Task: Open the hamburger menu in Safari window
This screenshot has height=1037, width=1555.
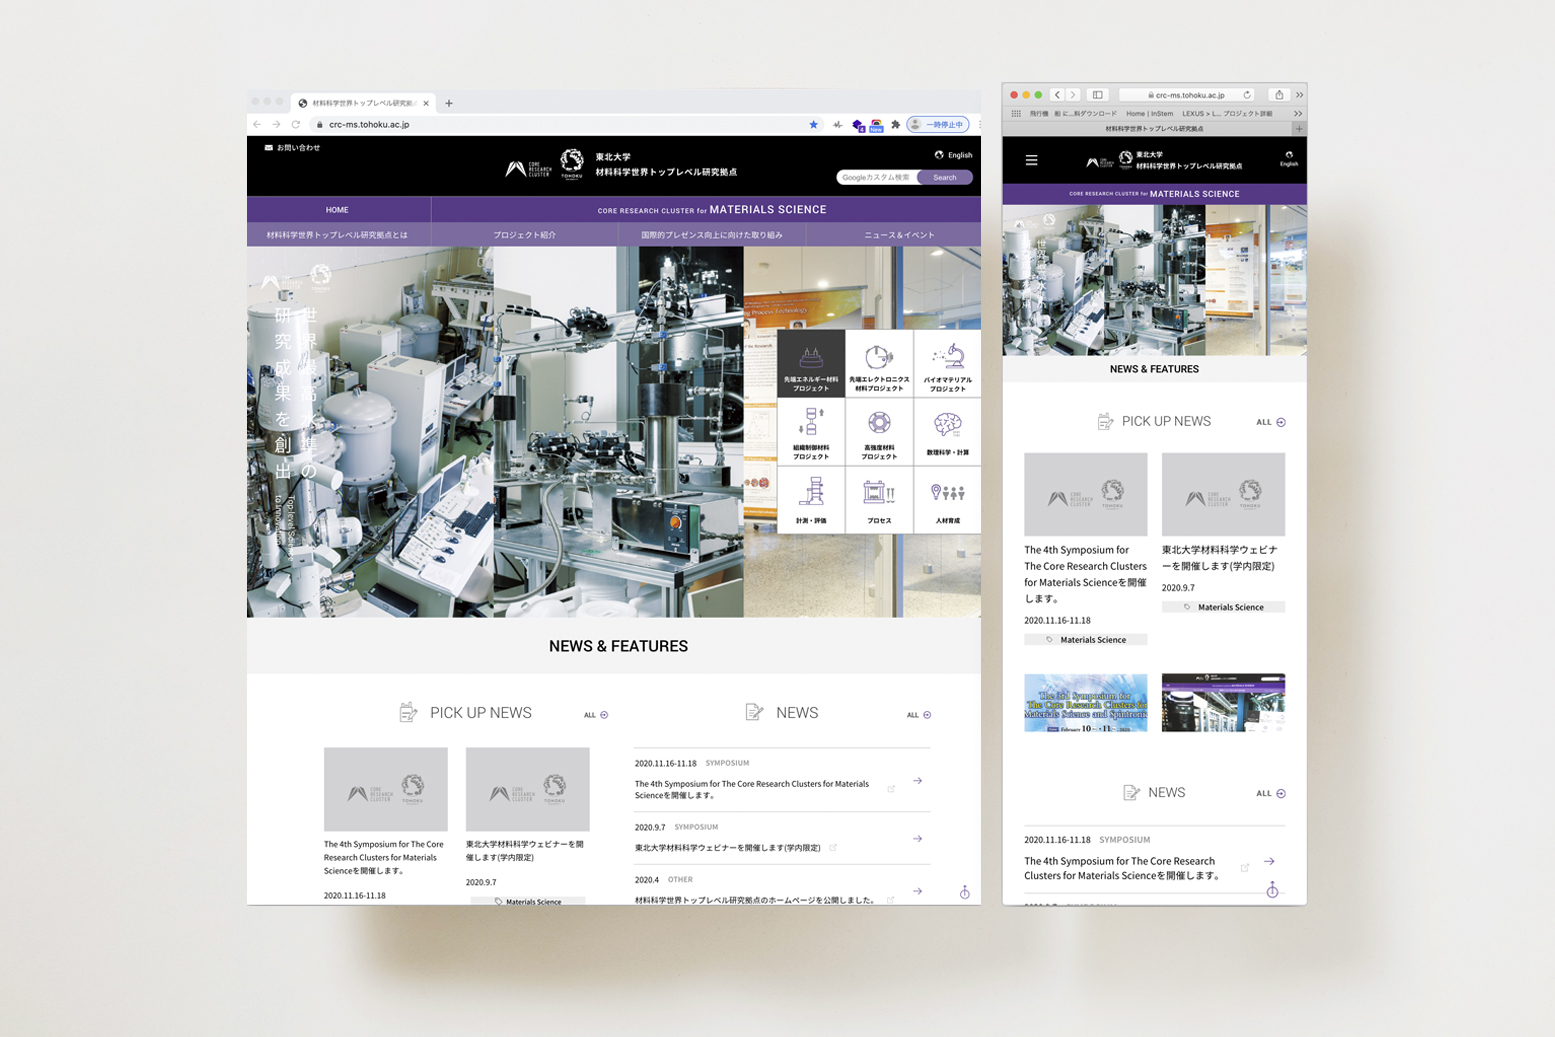Action: click(1031, 160)
